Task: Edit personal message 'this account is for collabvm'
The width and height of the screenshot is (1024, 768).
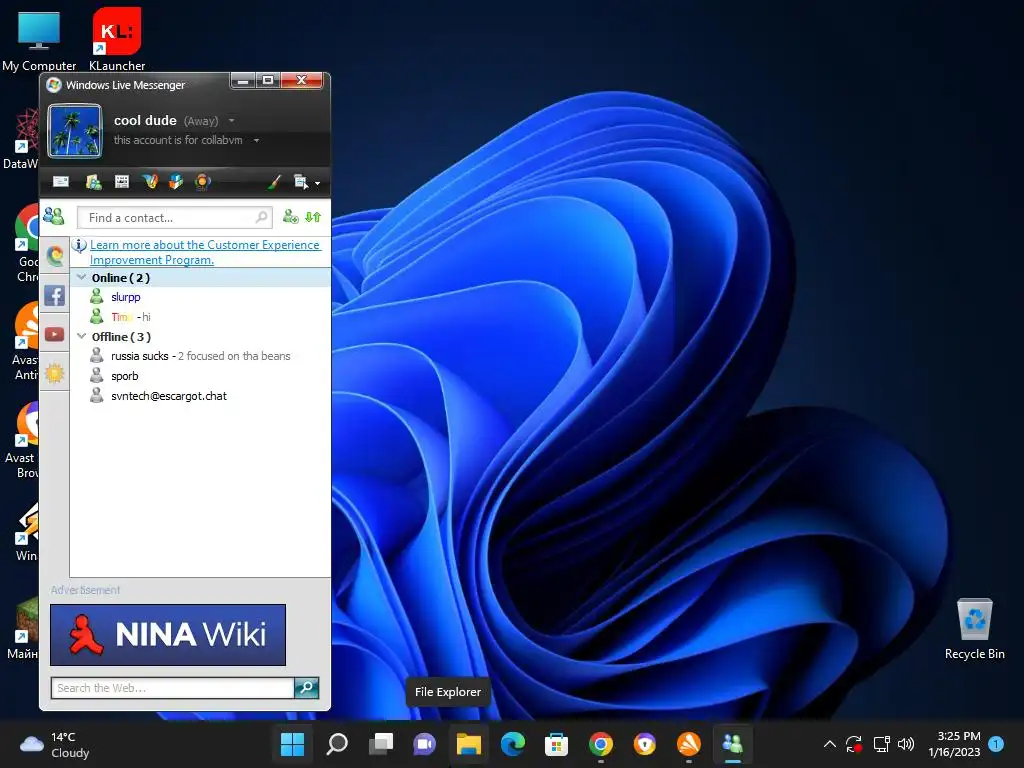Action: pyautogui.click(x=178, y=140)
